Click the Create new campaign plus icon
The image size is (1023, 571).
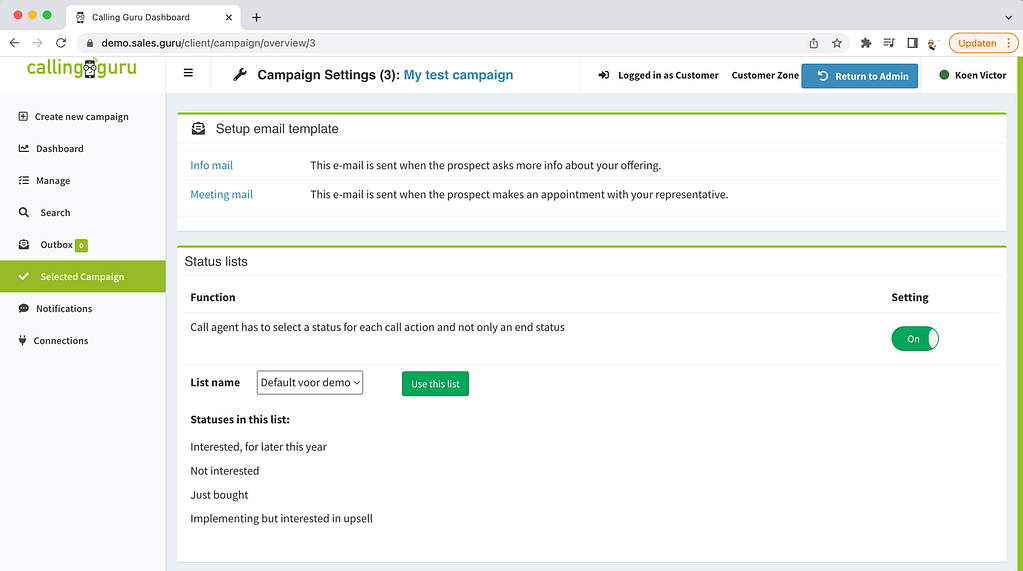(23, 116)
